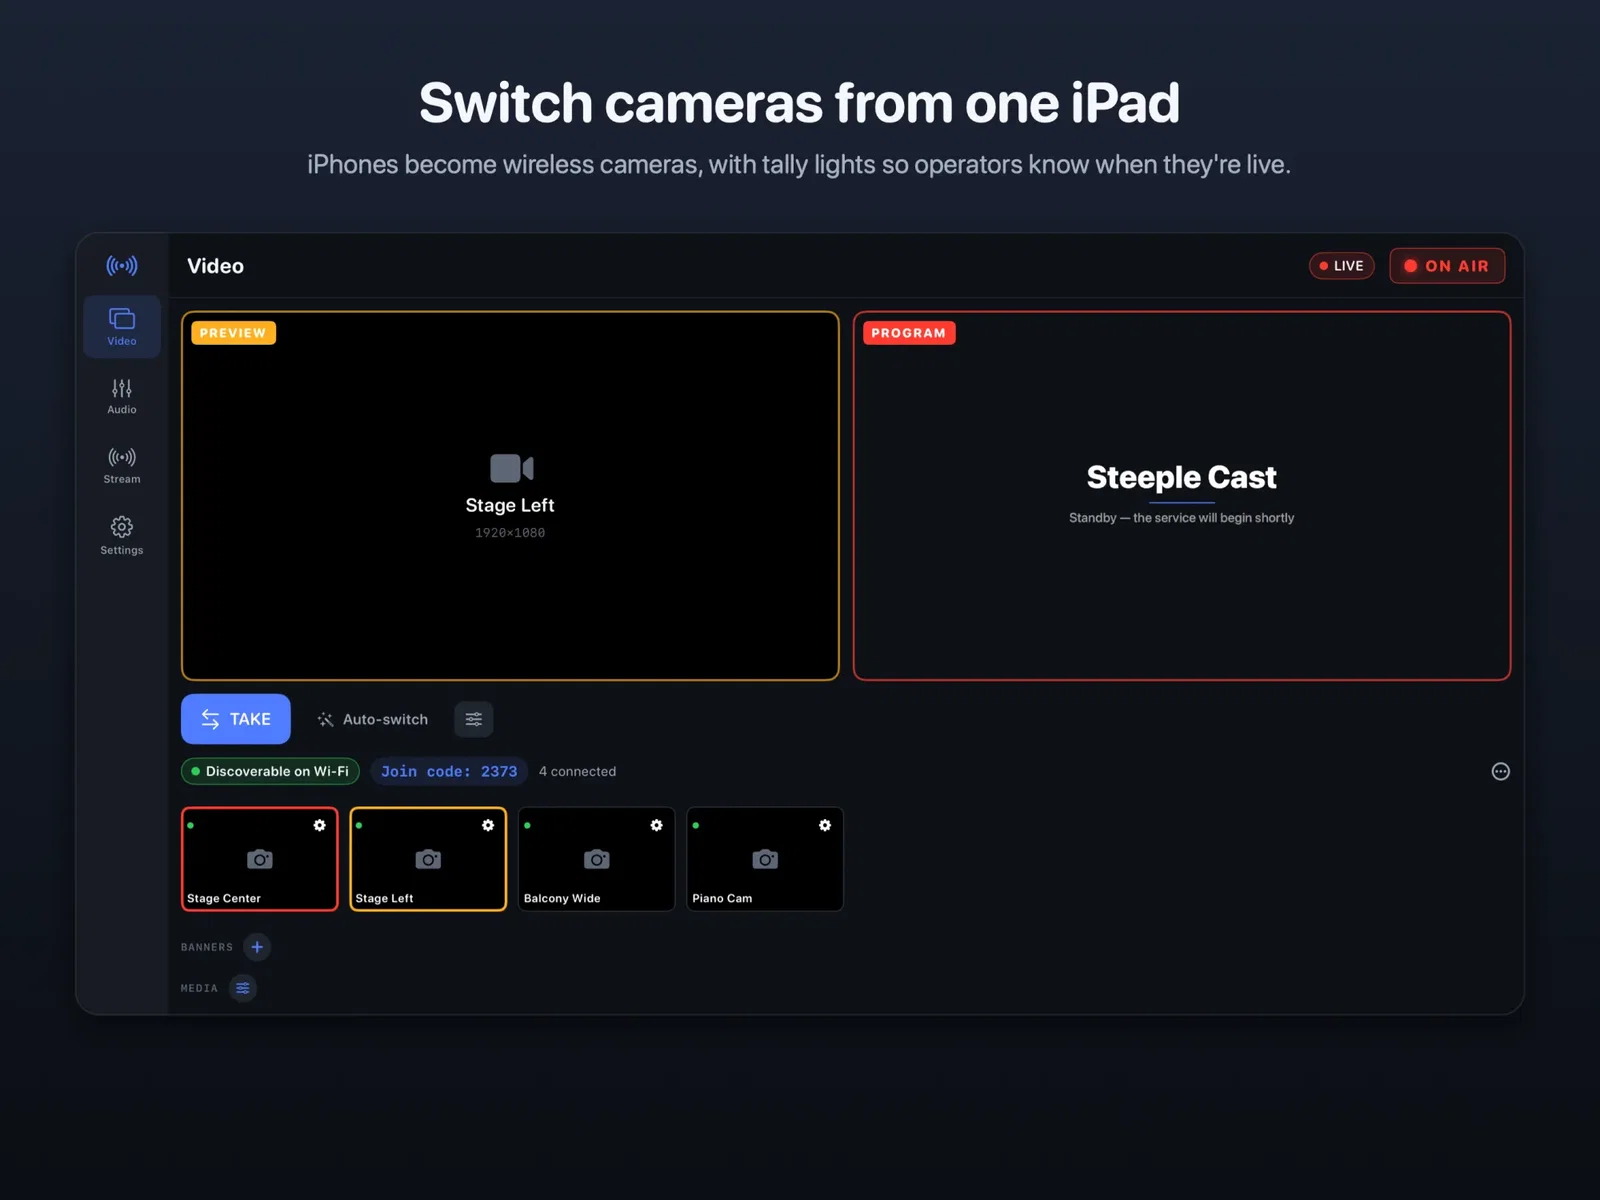Select the Piano Cam camera thumbnail
This screenshot has width=1600, height=1200.
tap(765, 859)
